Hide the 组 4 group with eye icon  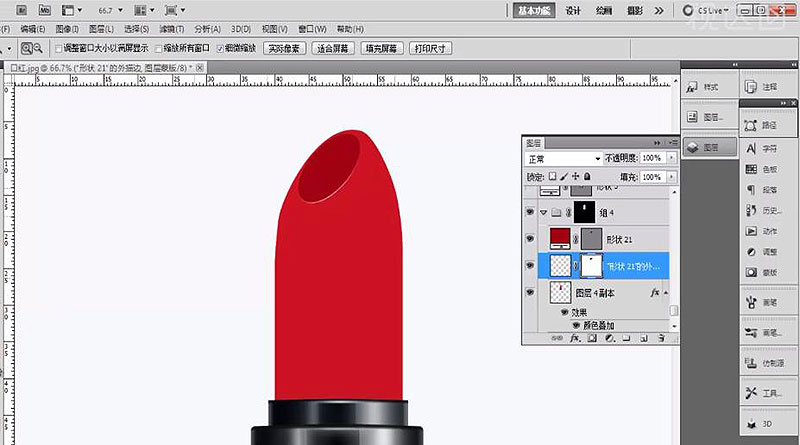point(530,212)
